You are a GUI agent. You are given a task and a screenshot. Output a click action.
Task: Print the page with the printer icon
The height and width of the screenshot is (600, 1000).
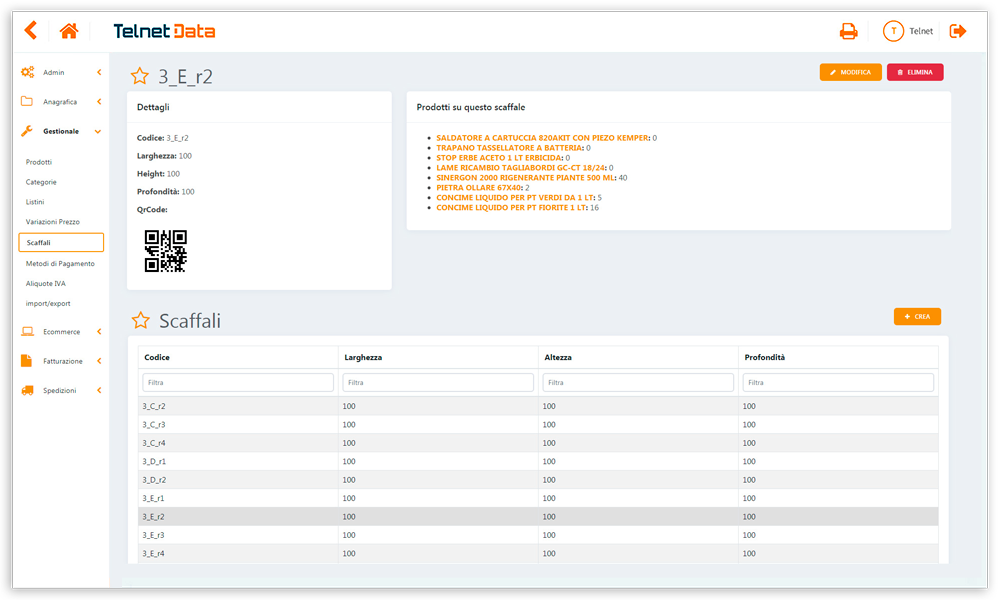tap(848, 31)
